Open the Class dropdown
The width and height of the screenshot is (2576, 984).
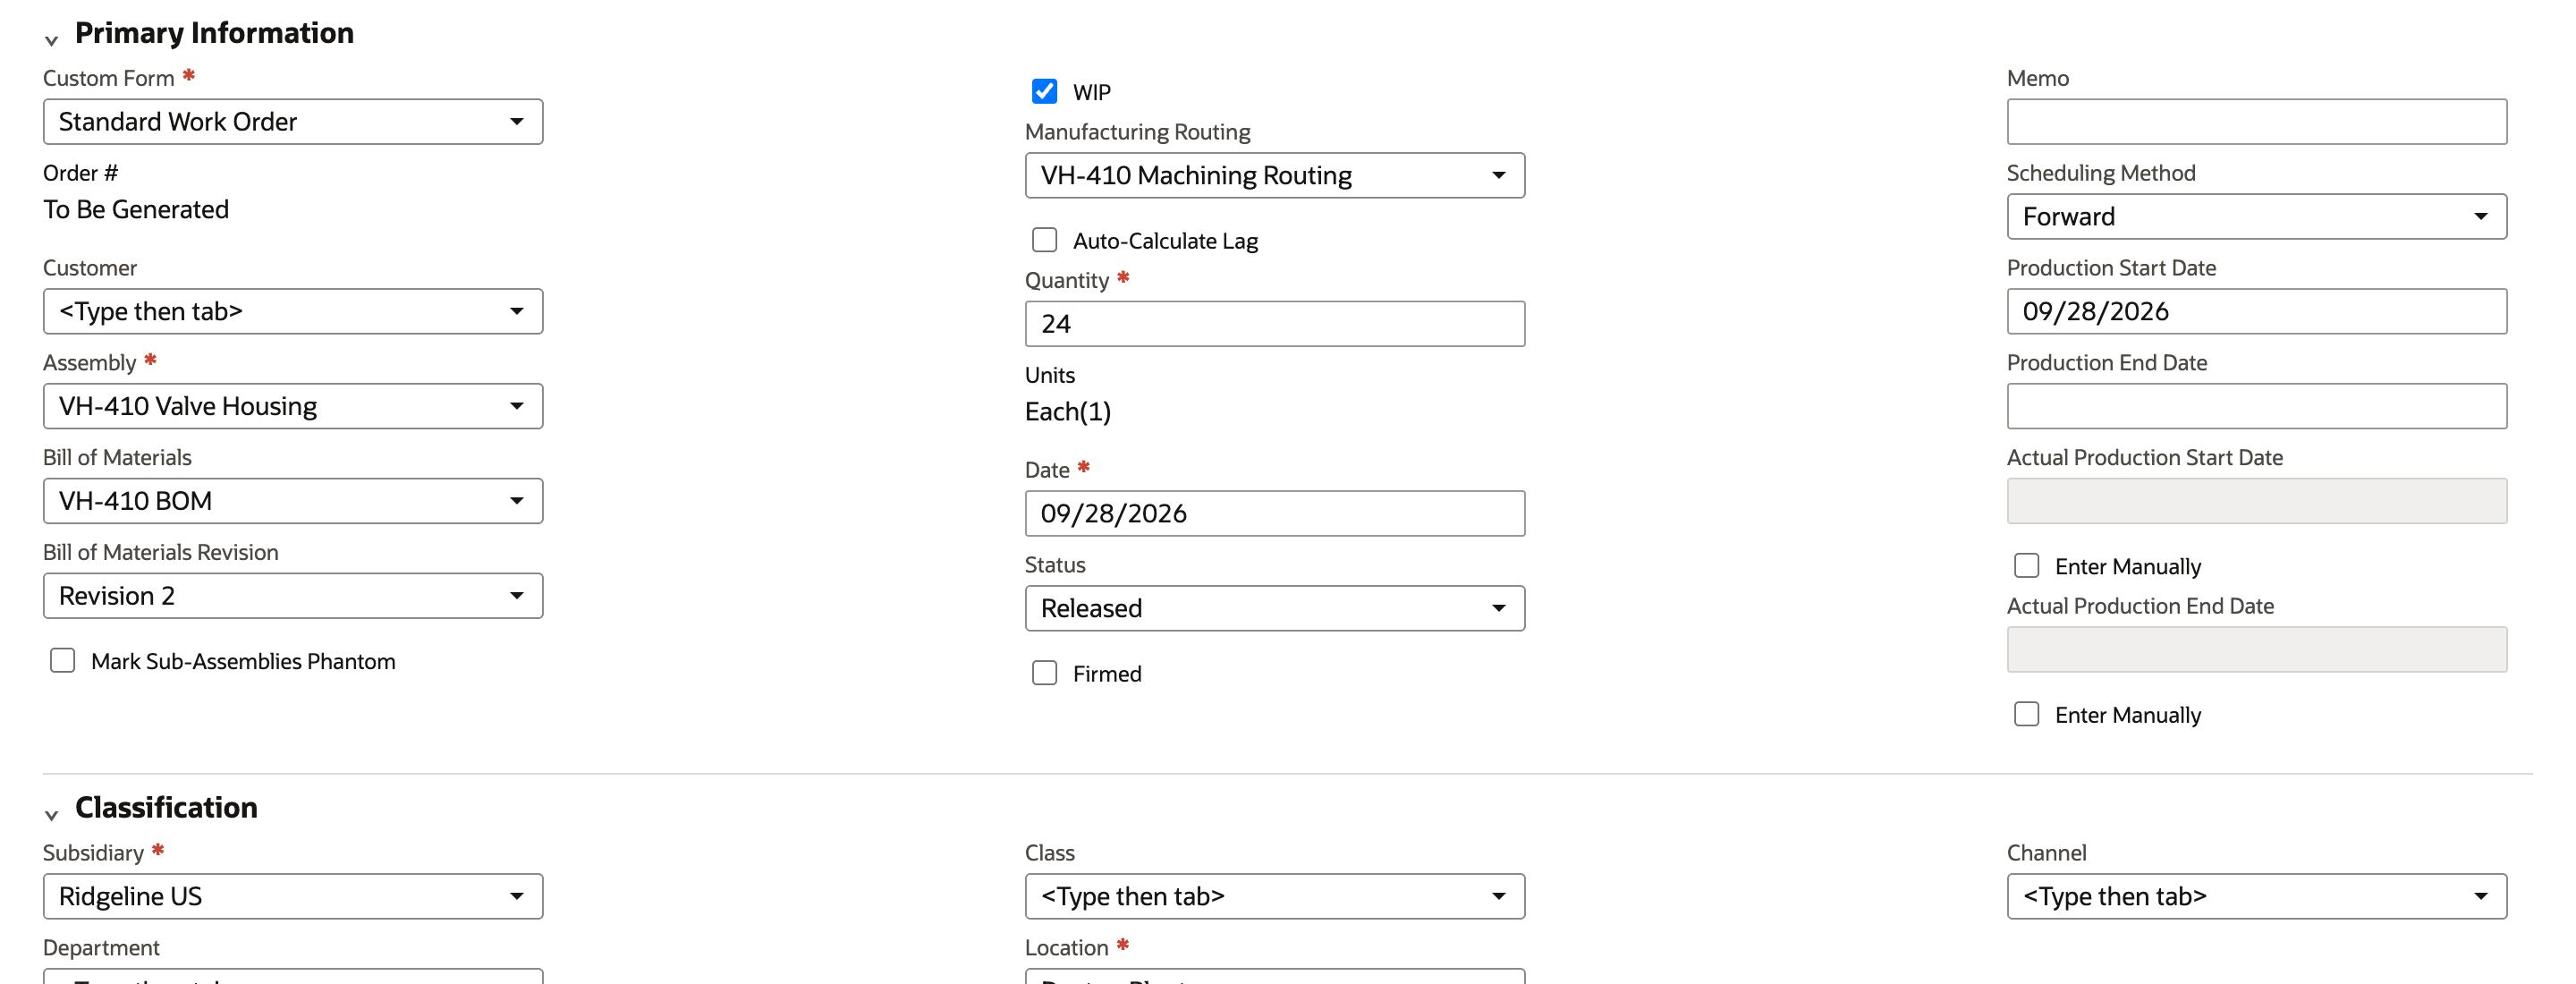[x=1275, y=897]
